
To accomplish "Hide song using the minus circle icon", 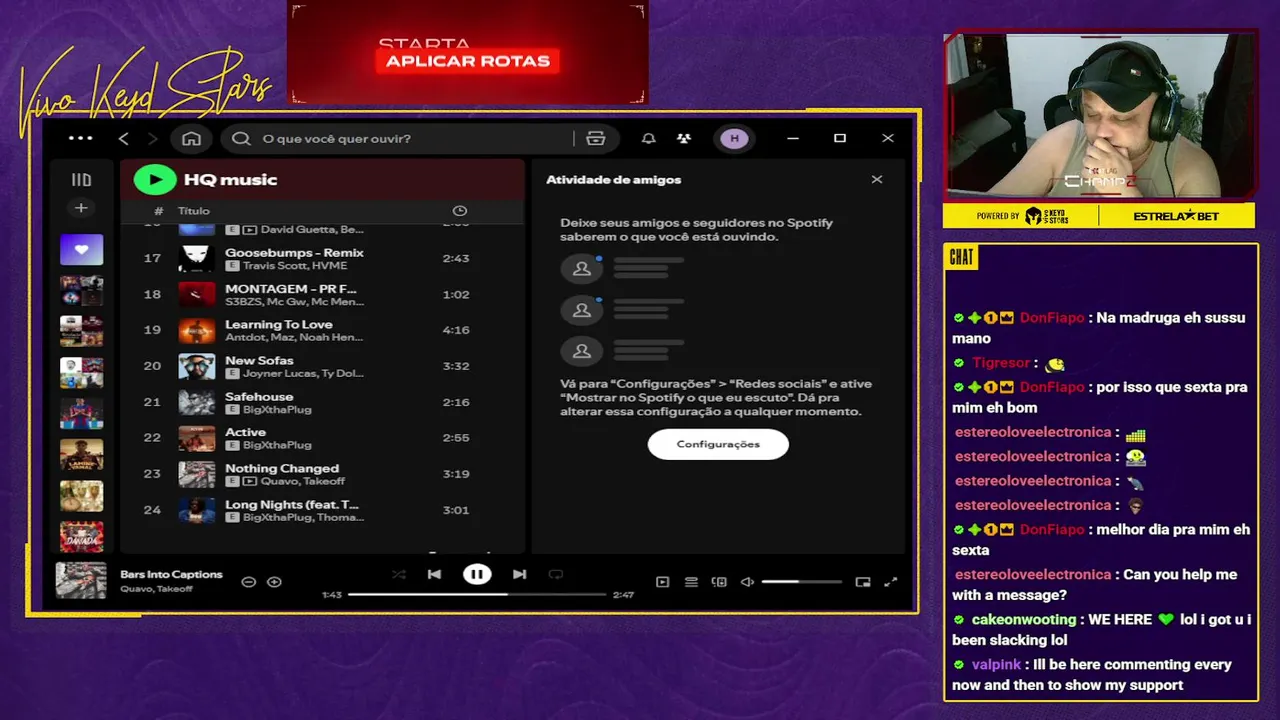I will pyautogui.click(x=249, y=582).
